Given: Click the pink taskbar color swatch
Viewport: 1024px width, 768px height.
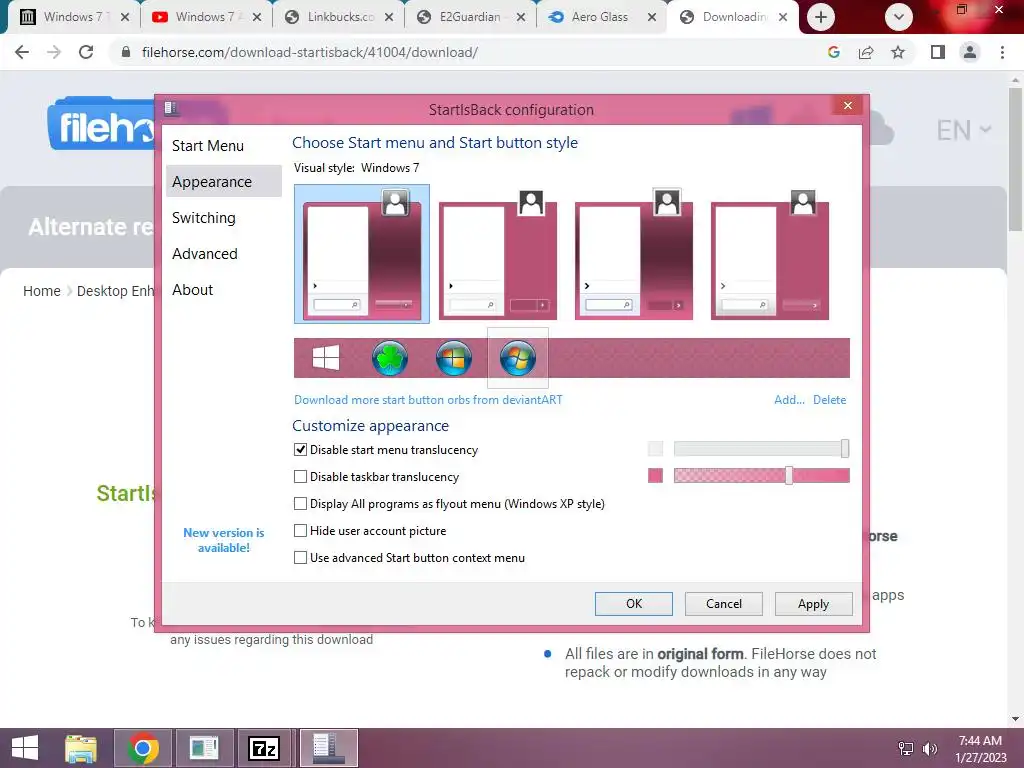Looking at the screenshot, I should click(x=655, y=475).
